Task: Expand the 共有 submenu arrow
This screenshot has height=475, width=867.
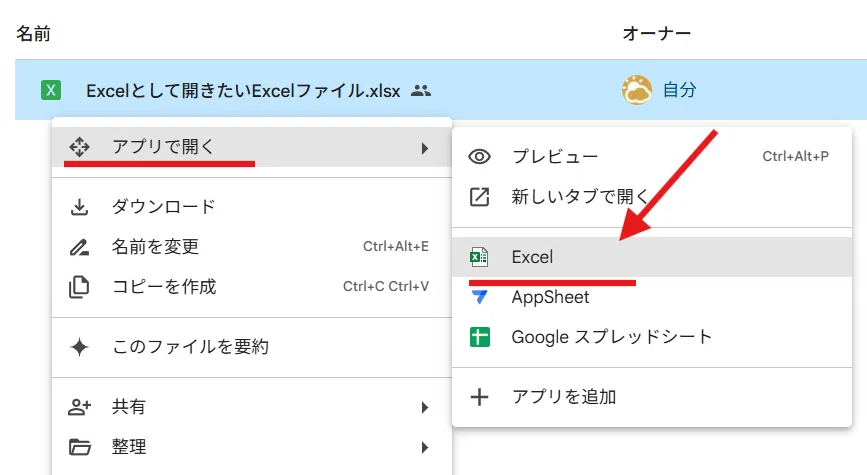Action: [424, 408]
